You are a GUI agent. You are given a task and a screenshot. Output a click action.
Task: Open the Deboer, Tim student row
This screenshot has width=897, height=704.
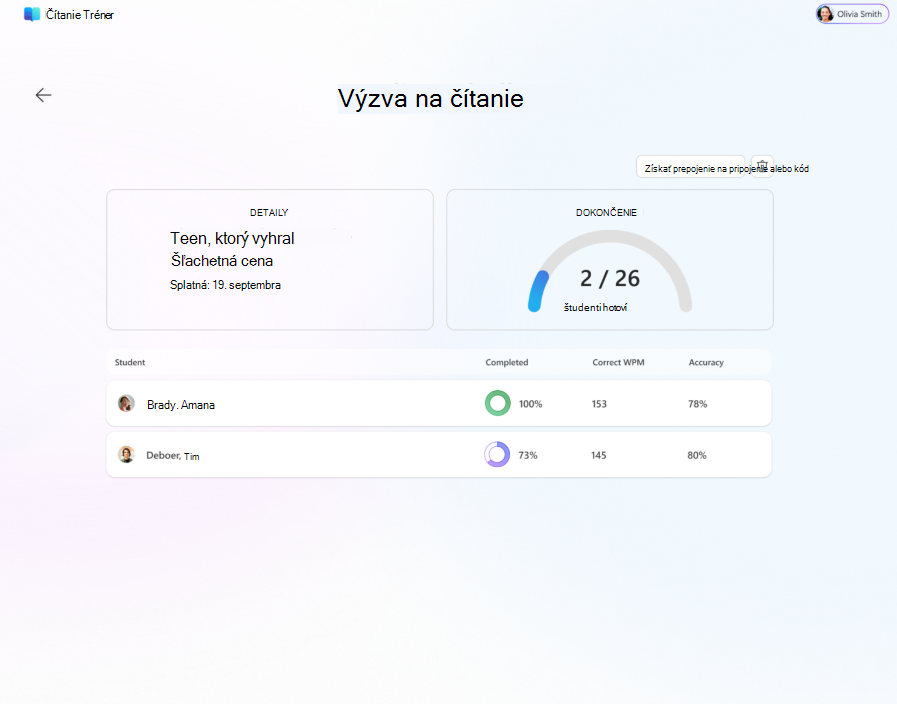[439, 455]
